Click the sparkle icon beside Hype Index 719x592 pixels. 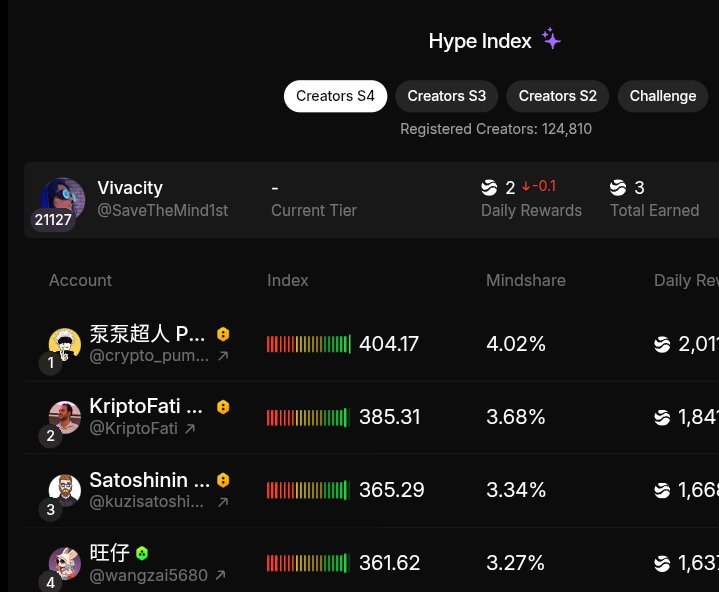pos(551,39)
